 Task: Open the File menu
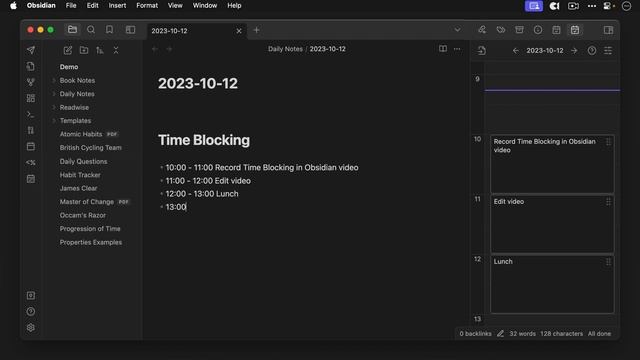(71, 6)
